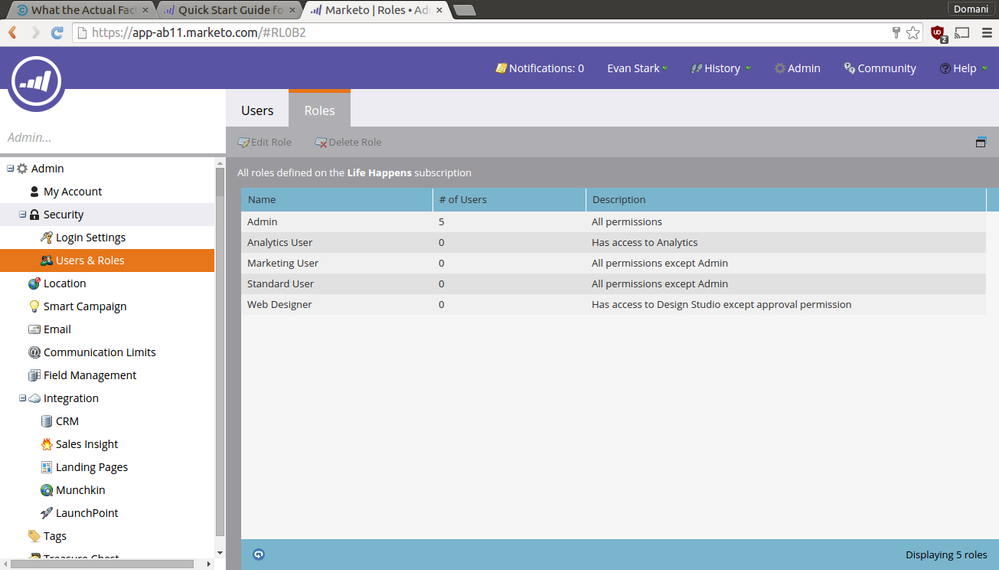Image resolution: width=999 pixels, height=570 pixels.
Task: Click the LaunchPoint rocket icon
Action: pyautogui.click(x=47, y=512)
